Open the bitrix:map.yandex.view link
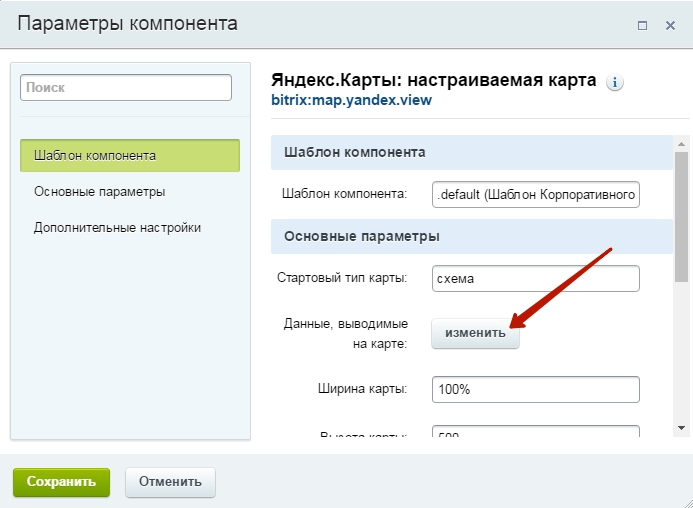The image size is (693, 508). tap(351, 100)
